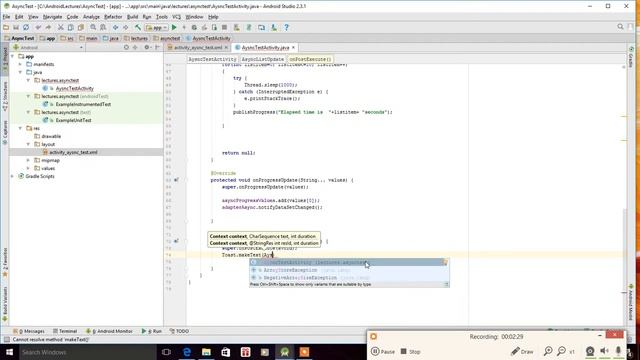Select ExampleInstrumentedTest in project tree
Viewport: 640px width, 360px height.
[83, 104]
